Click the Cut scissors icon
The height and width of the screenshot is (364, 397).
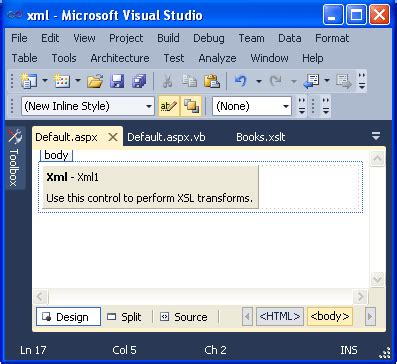click(167, 81)
